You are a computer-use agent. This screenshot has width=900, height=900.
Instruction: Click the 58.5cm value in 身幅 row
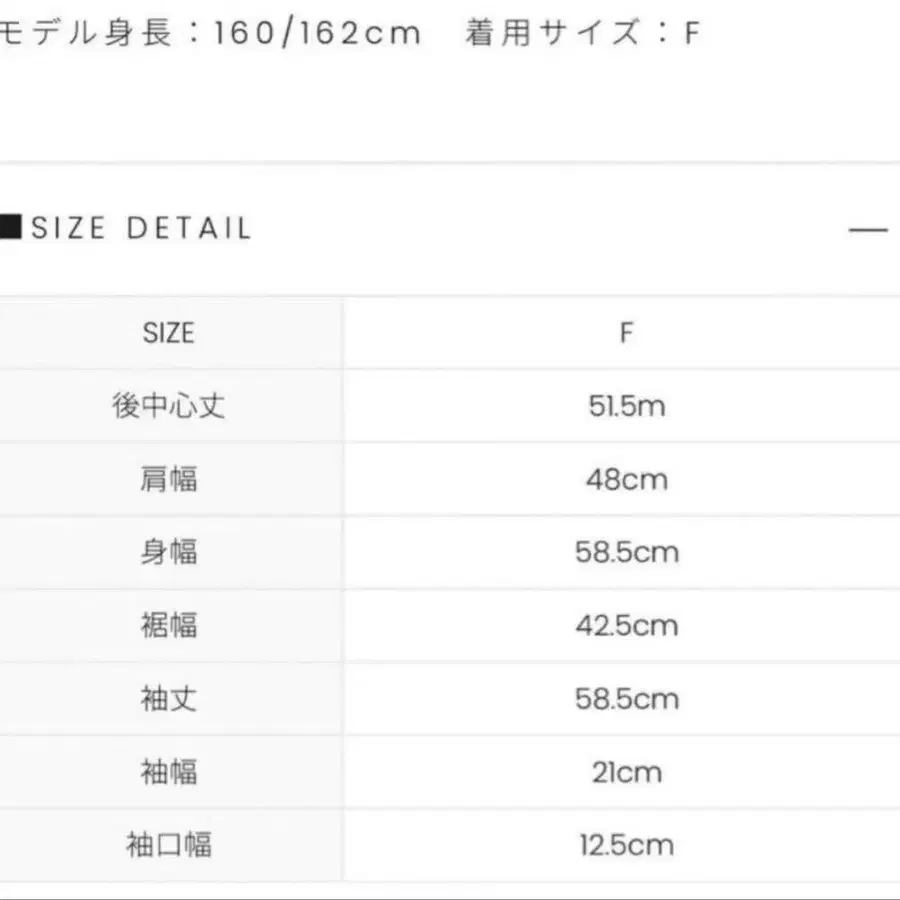[626, 552]
